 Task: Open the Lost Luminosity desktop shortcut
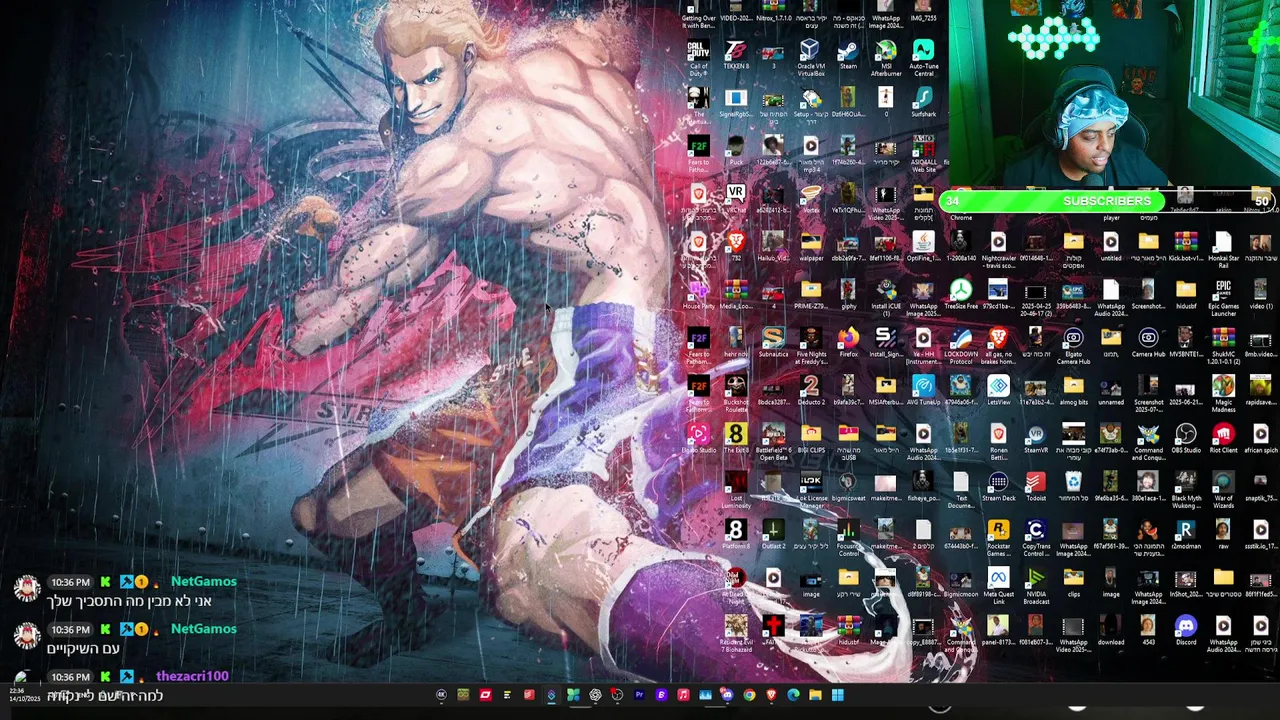736,488
